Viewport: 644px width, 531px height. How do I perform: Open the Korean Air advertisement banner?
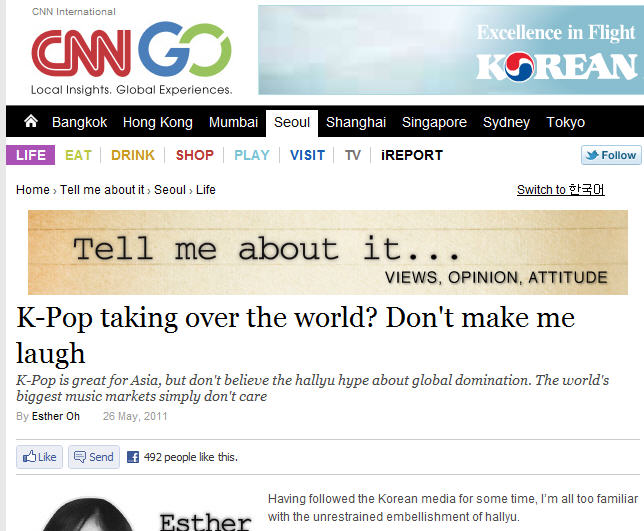tap(449, 50)
